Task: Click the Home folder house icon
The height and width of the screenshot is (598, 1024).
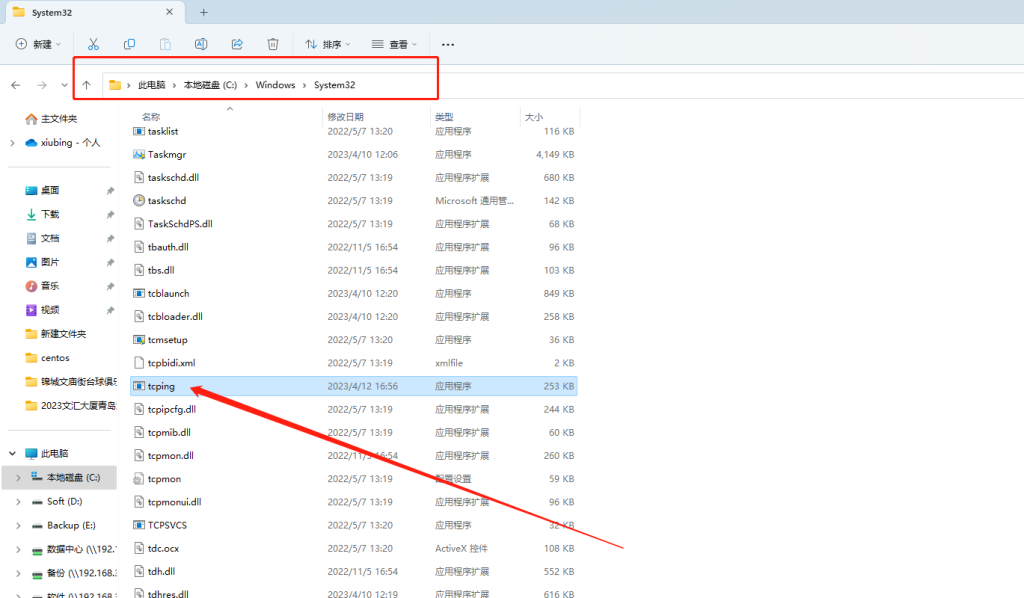Action: click(x=31, y=119)
